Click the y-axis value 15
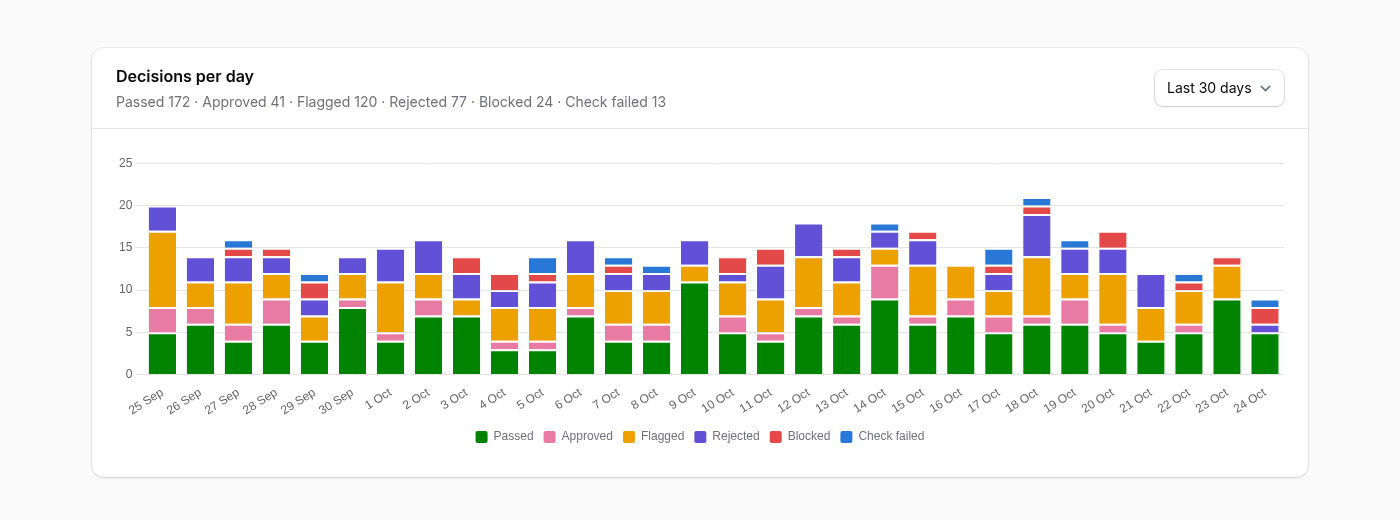The height and width of the screenshot is (520, 1400). click(125, 247)
